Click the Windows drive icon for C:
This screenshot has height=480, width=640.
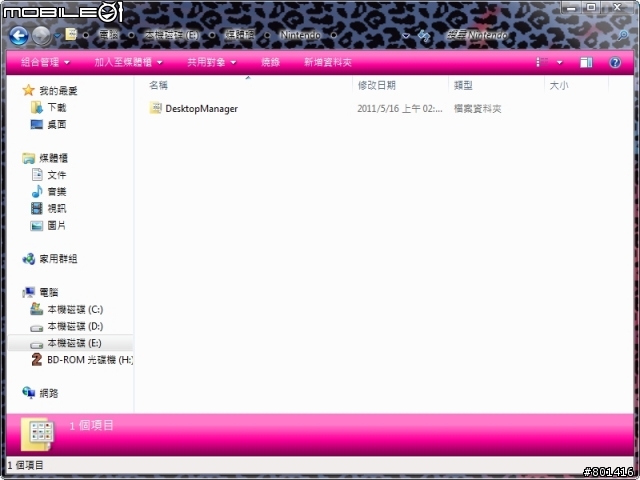[x=37, y=309]
